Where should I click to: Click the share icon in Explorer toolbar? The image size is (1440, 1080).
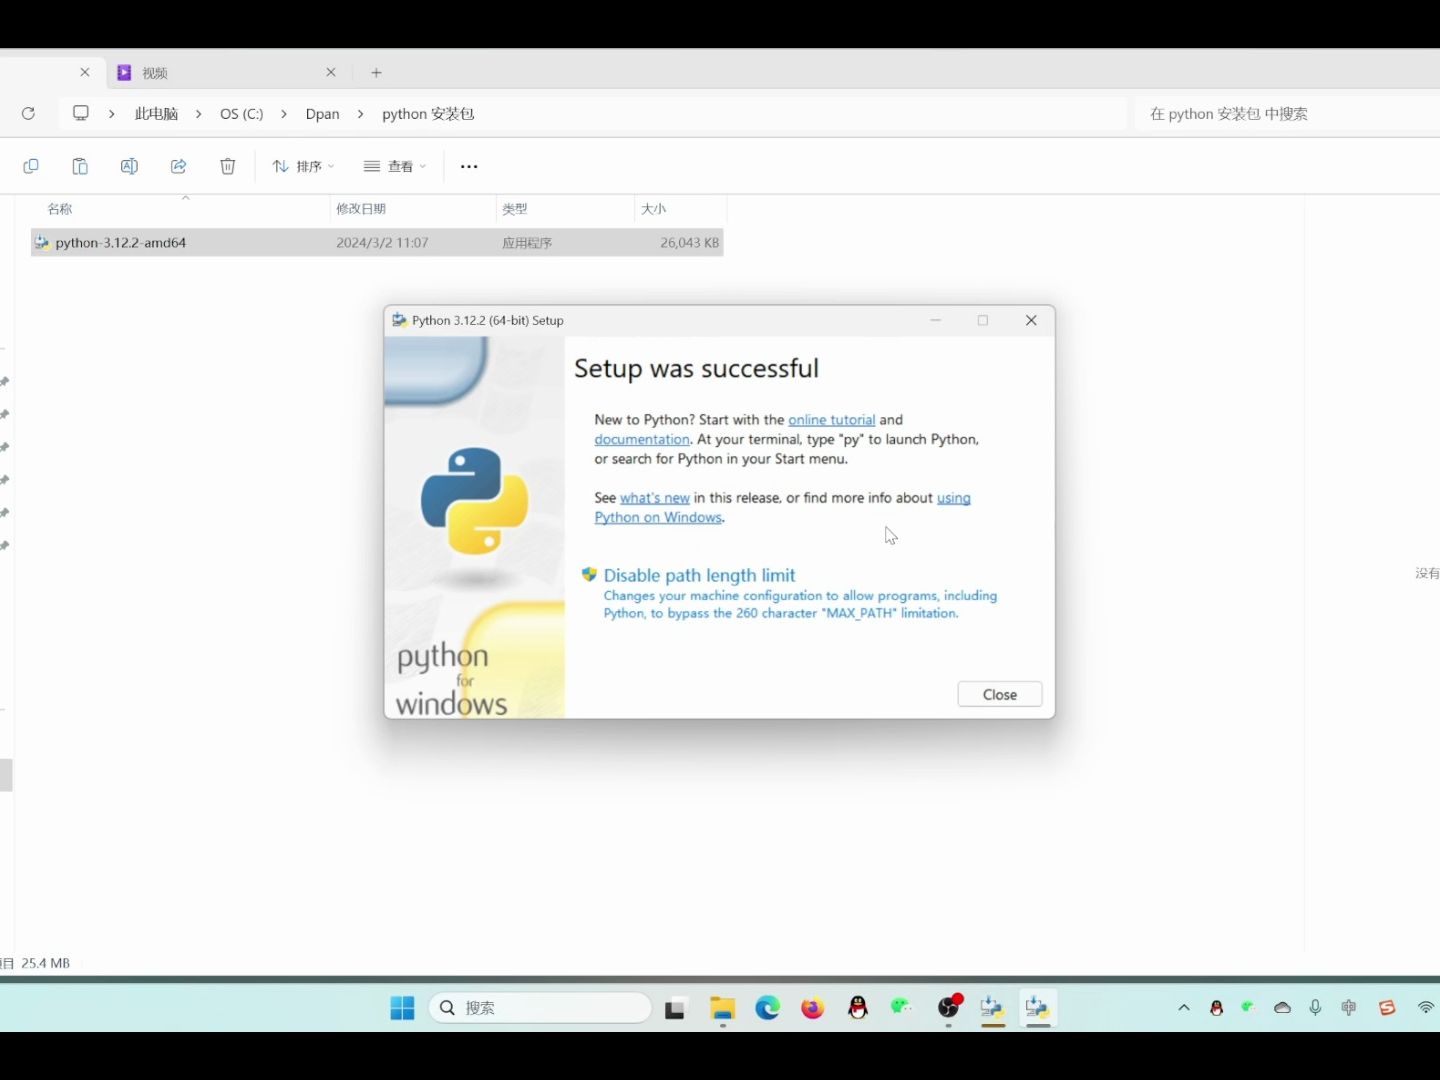click(178, 166)
